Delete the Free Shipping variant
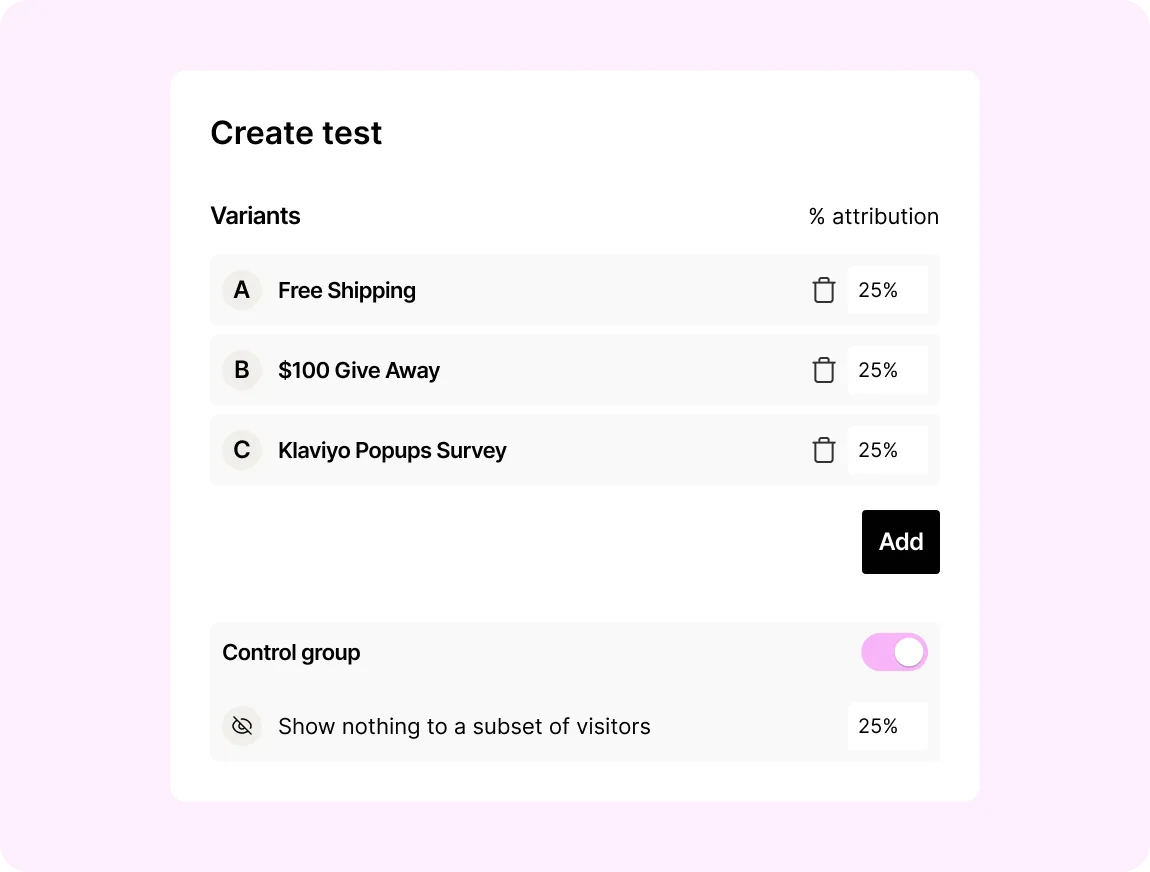This screenshot has width=1150, height=872. click(x=823, y=290)
